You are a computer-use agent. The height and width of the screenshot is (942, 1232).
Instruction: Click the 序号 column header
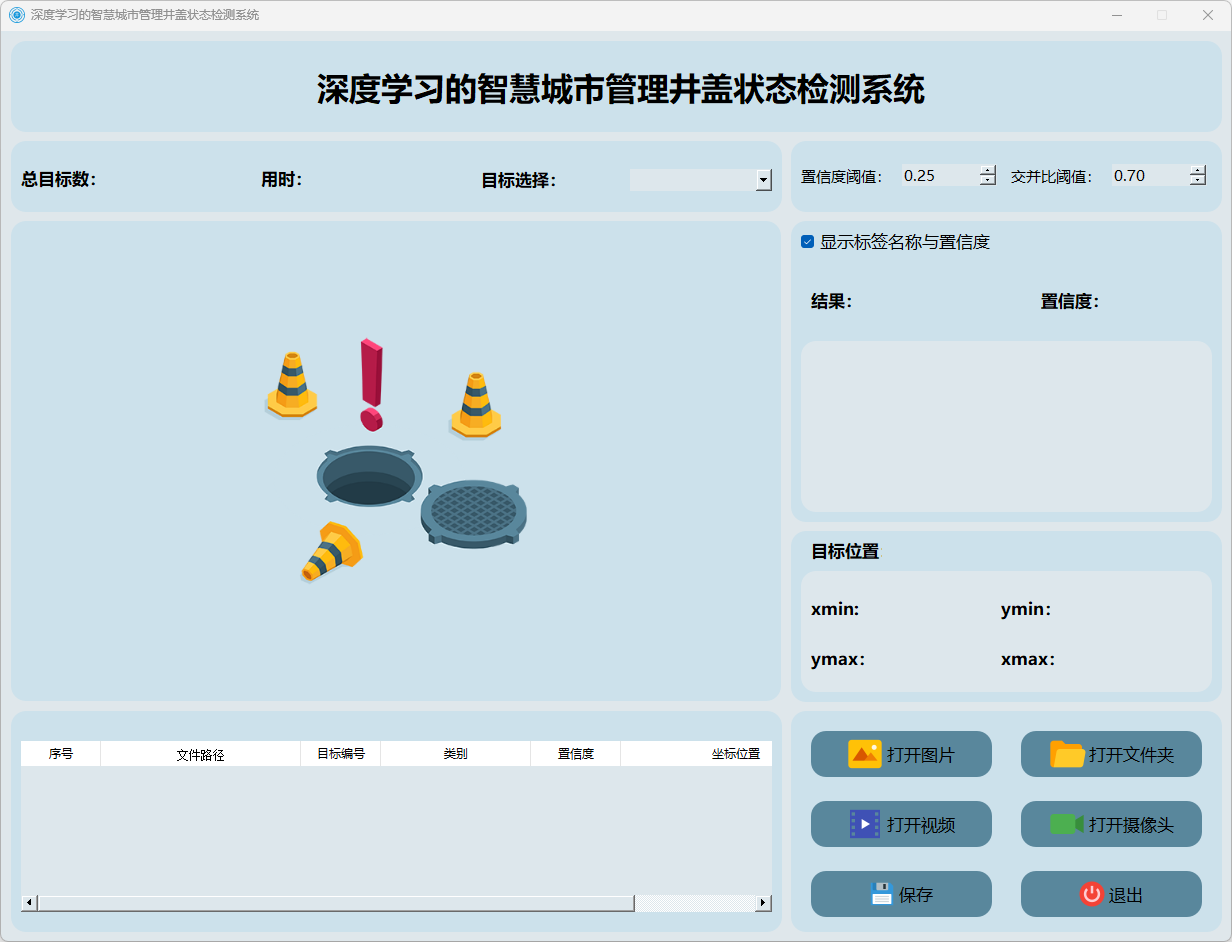click(61, 754)
